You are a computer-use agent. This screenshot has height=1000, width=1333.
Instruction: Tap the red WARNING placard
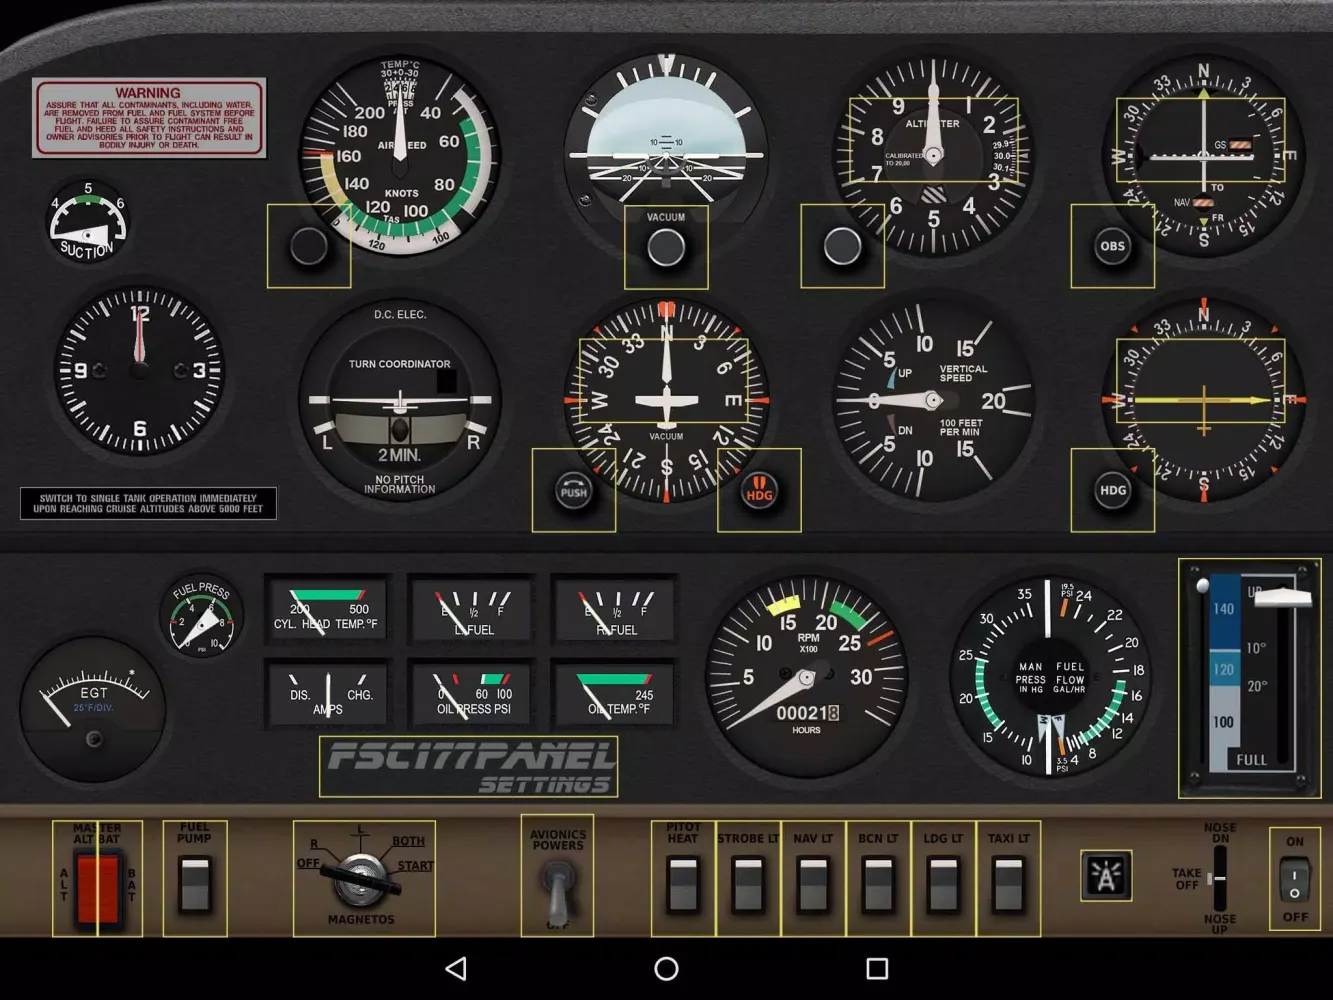[x=149, y=118]
